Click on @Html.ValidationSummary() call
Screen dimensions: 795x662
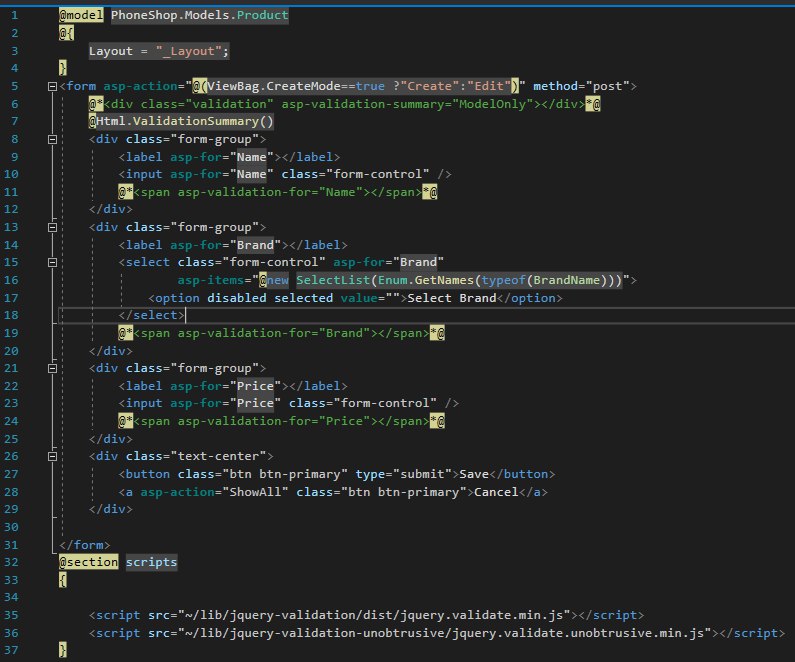point(182,121)
